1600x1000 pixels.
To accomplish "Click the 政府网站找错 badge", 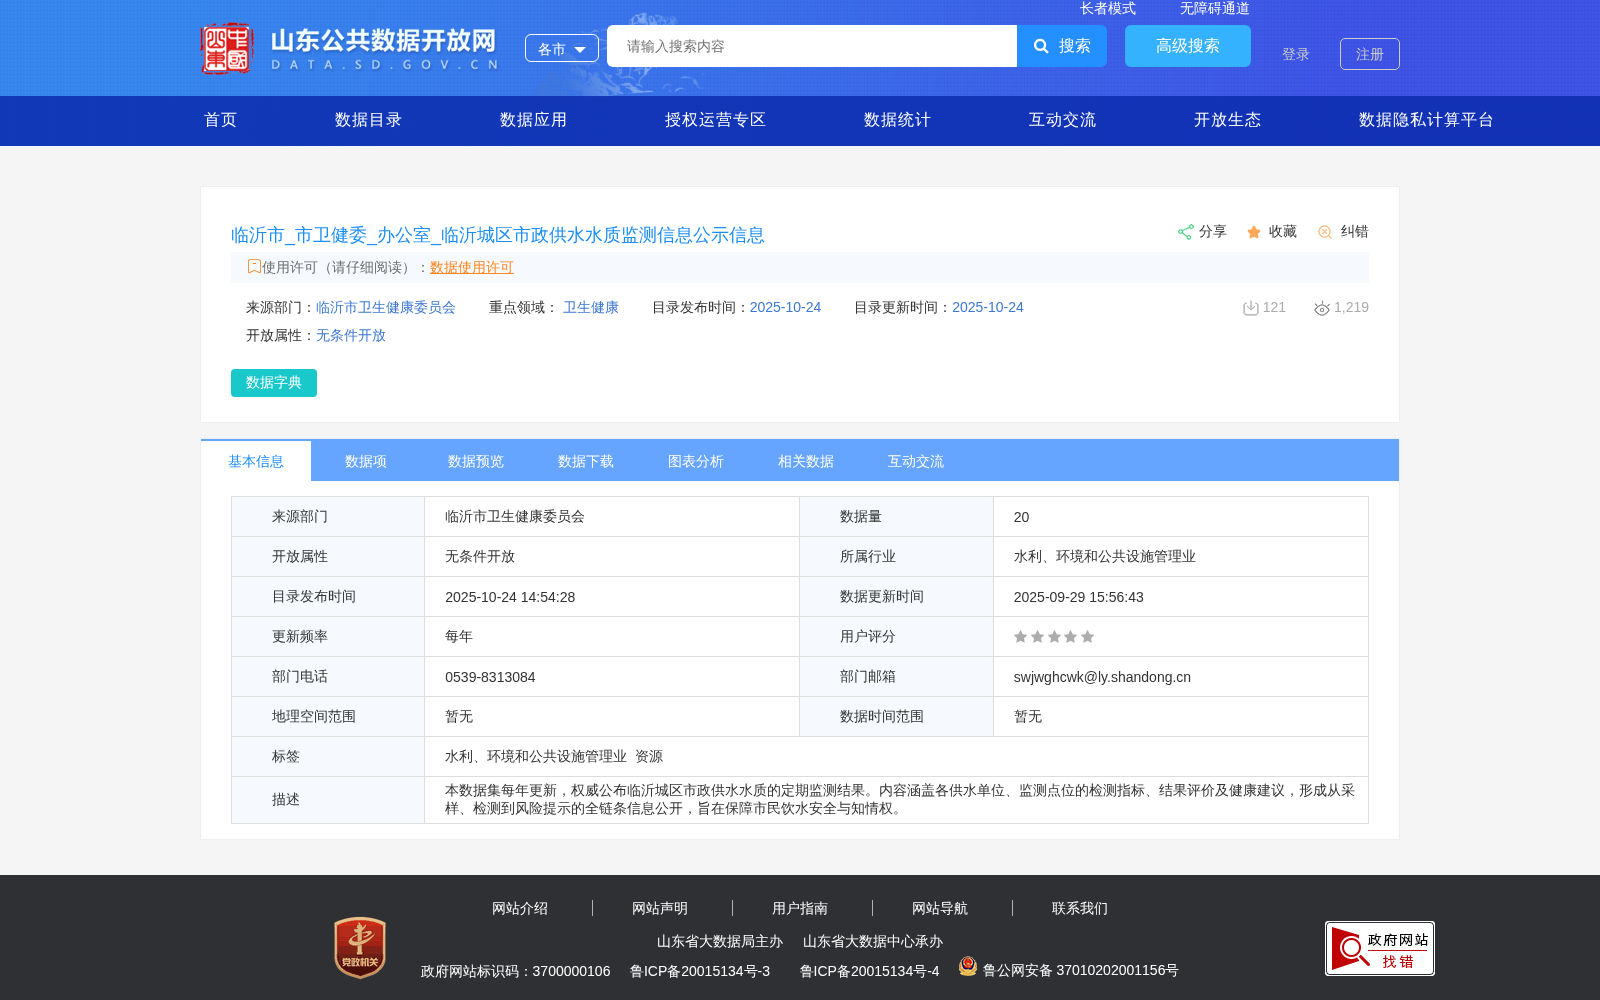I will (x=1380, y=948).
